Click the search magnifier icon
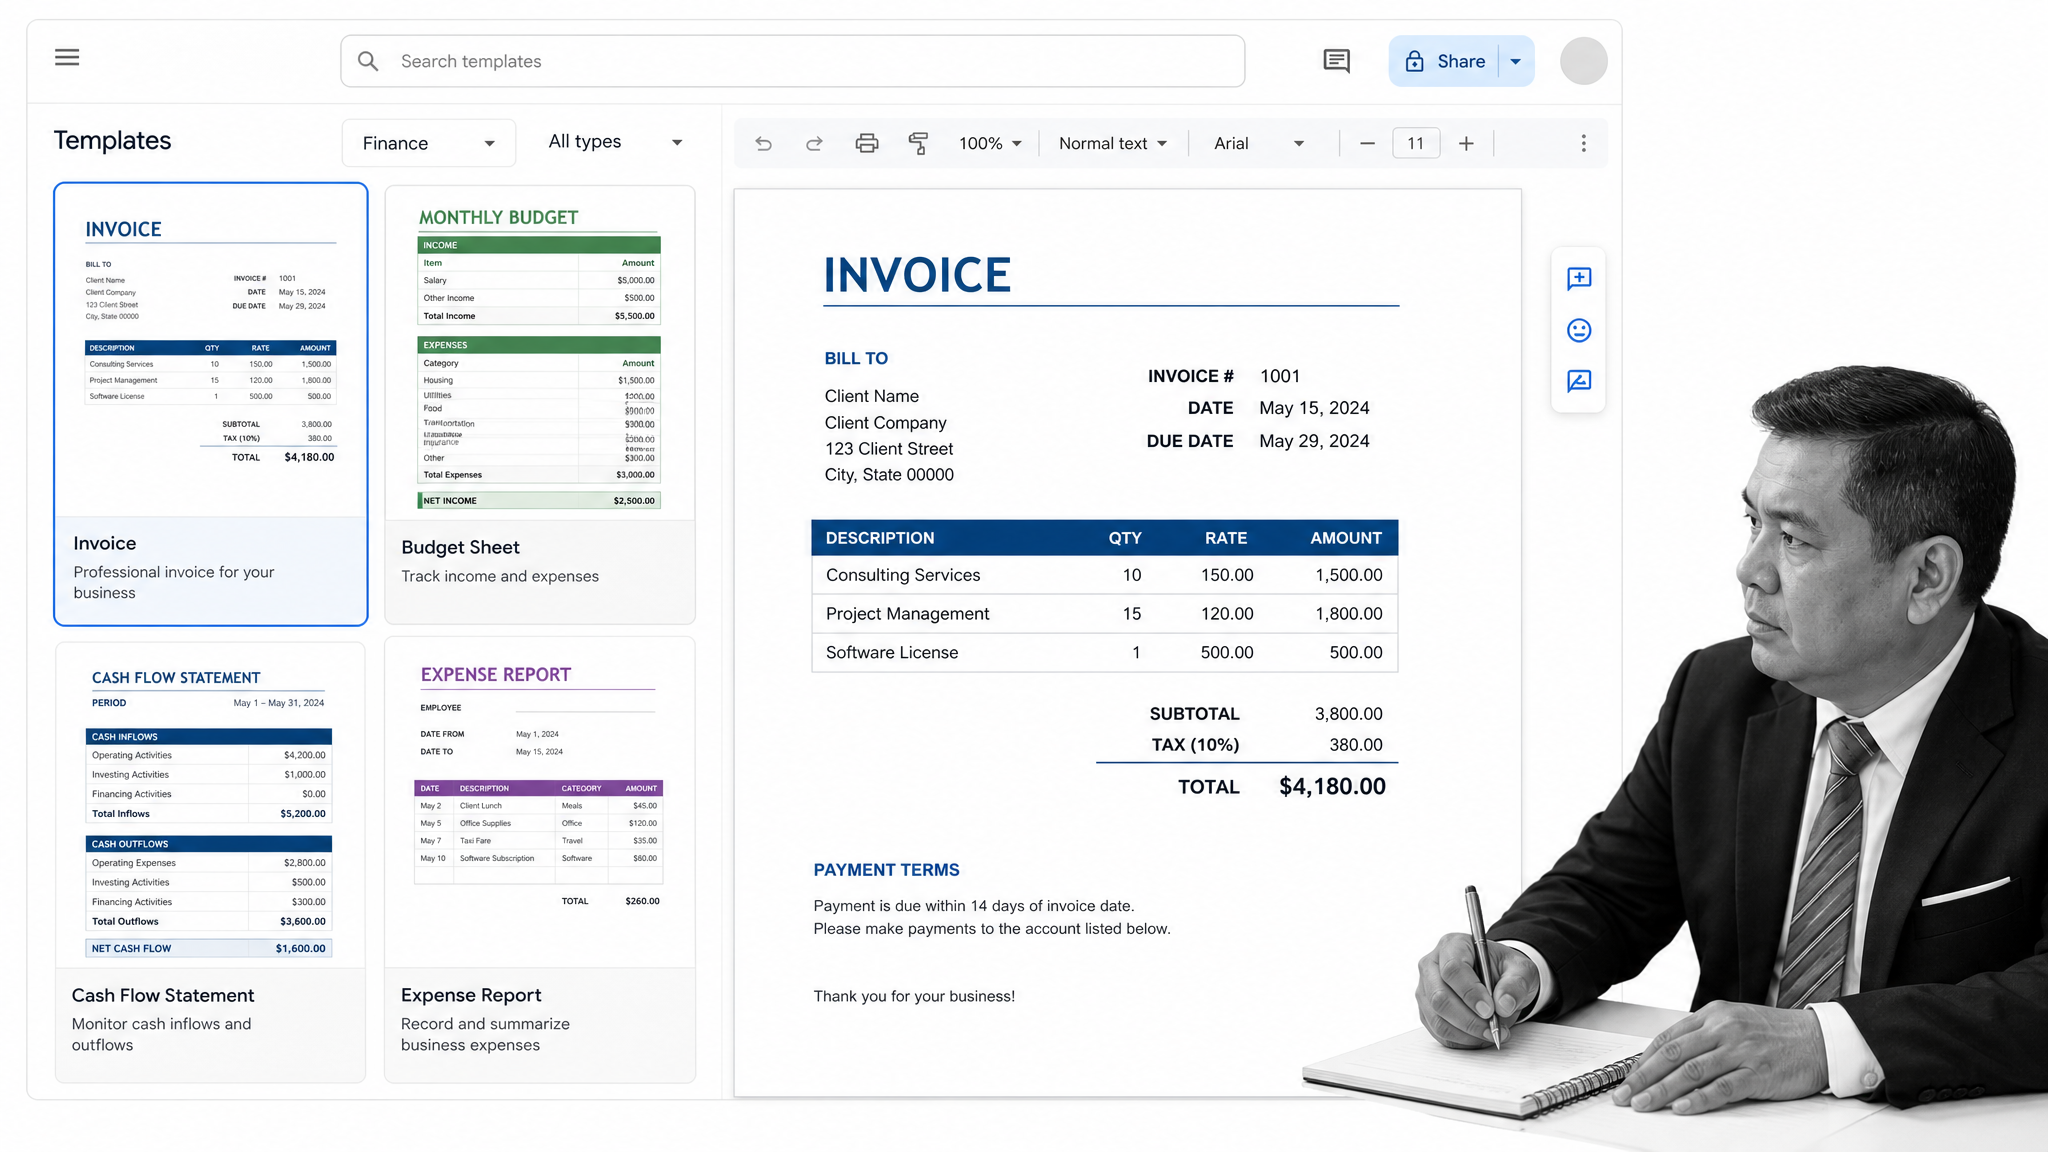 pyautogui.click(x=368, y=61)
